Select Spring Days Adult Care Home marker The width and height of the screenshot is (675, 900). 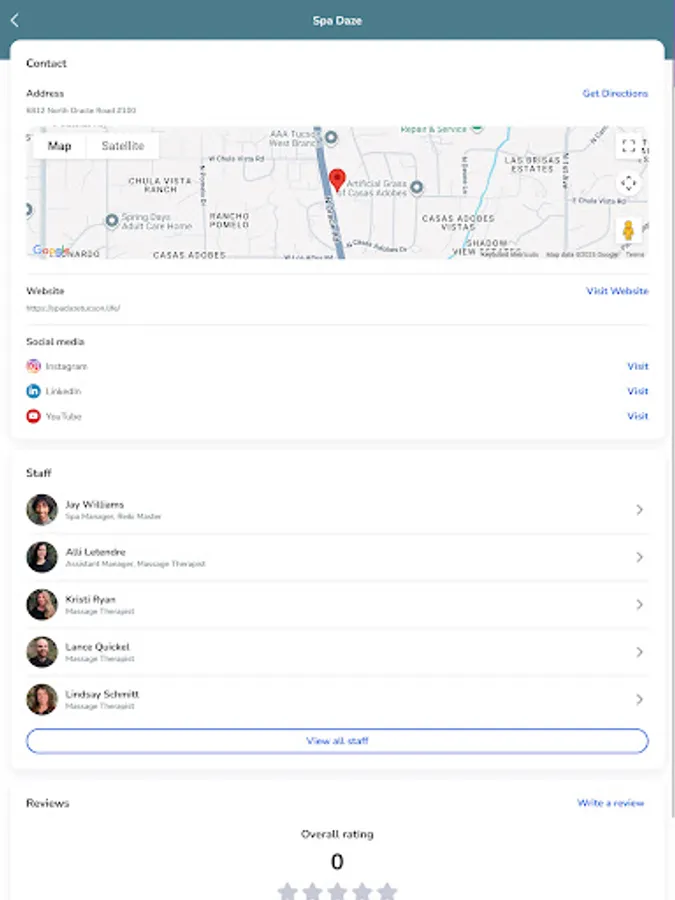point(112,220)
